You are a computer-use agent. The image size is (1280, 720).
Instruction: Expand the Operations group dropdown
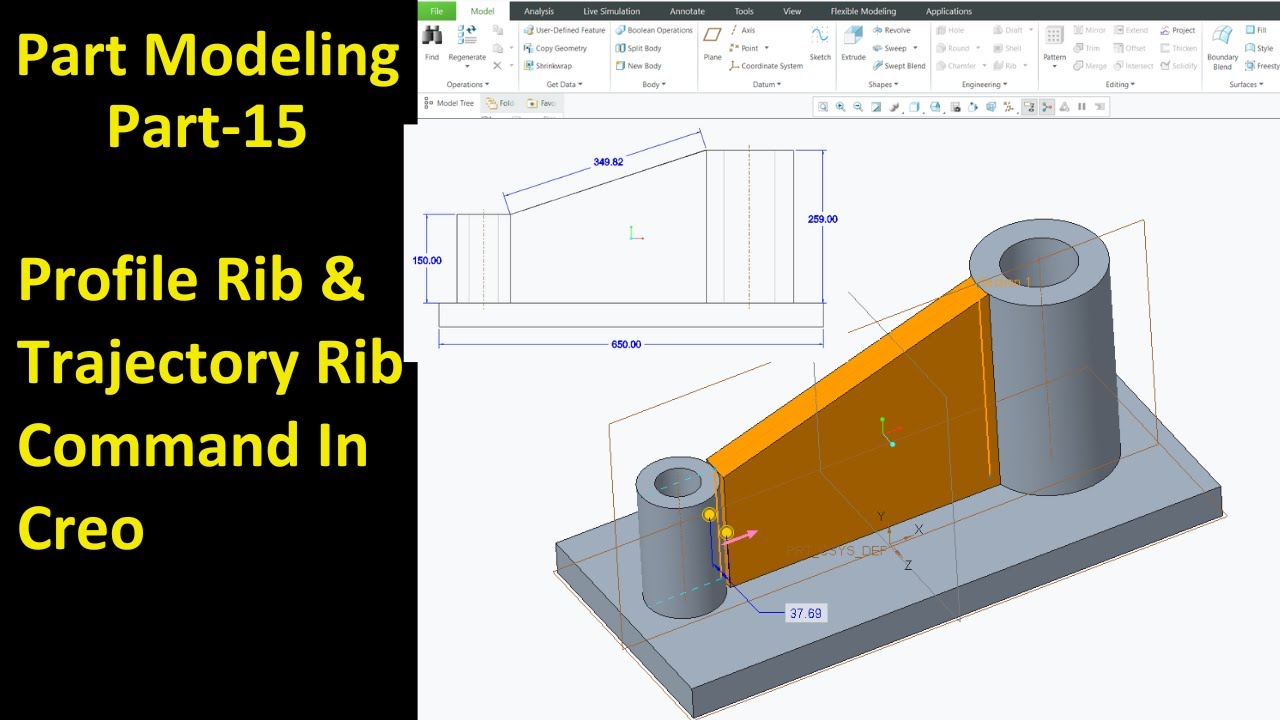[x=468, y=85]
